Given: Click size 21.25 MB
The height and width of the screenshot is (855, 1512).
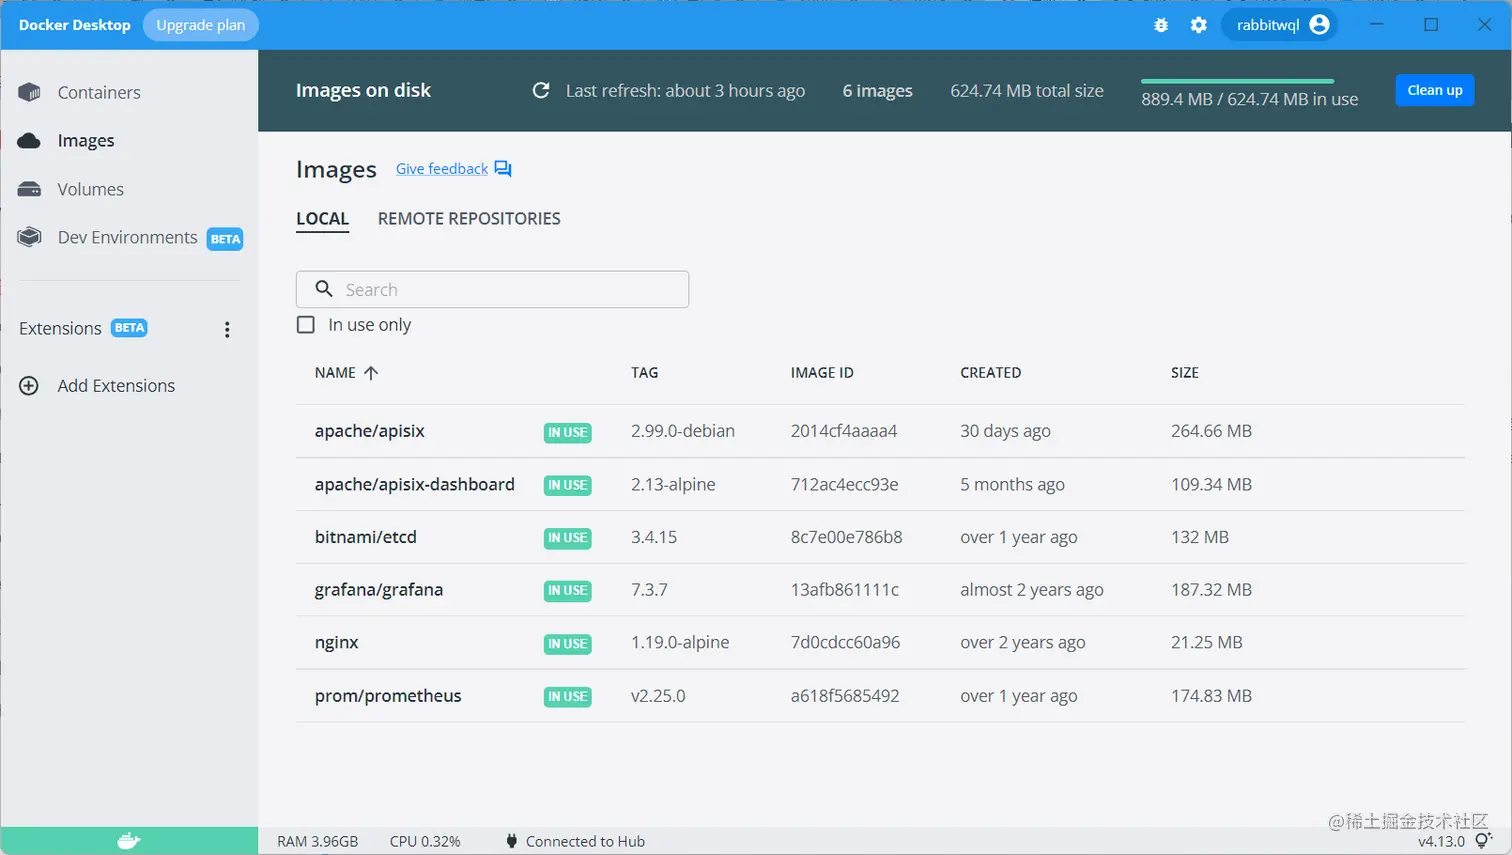Looking at the screenshot, I should tap(1206, 643).
